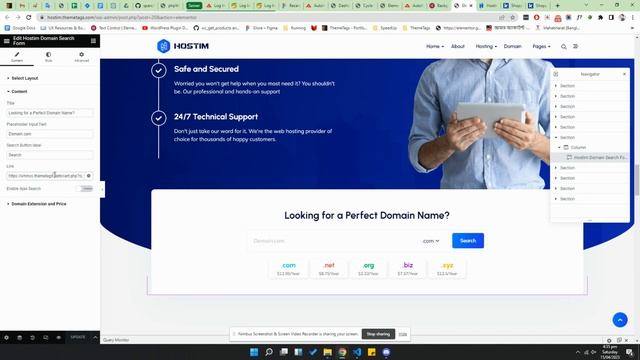Viewport: 640px width, 360px height.
Task: Open a new browser tab
Action: [557, 6]
